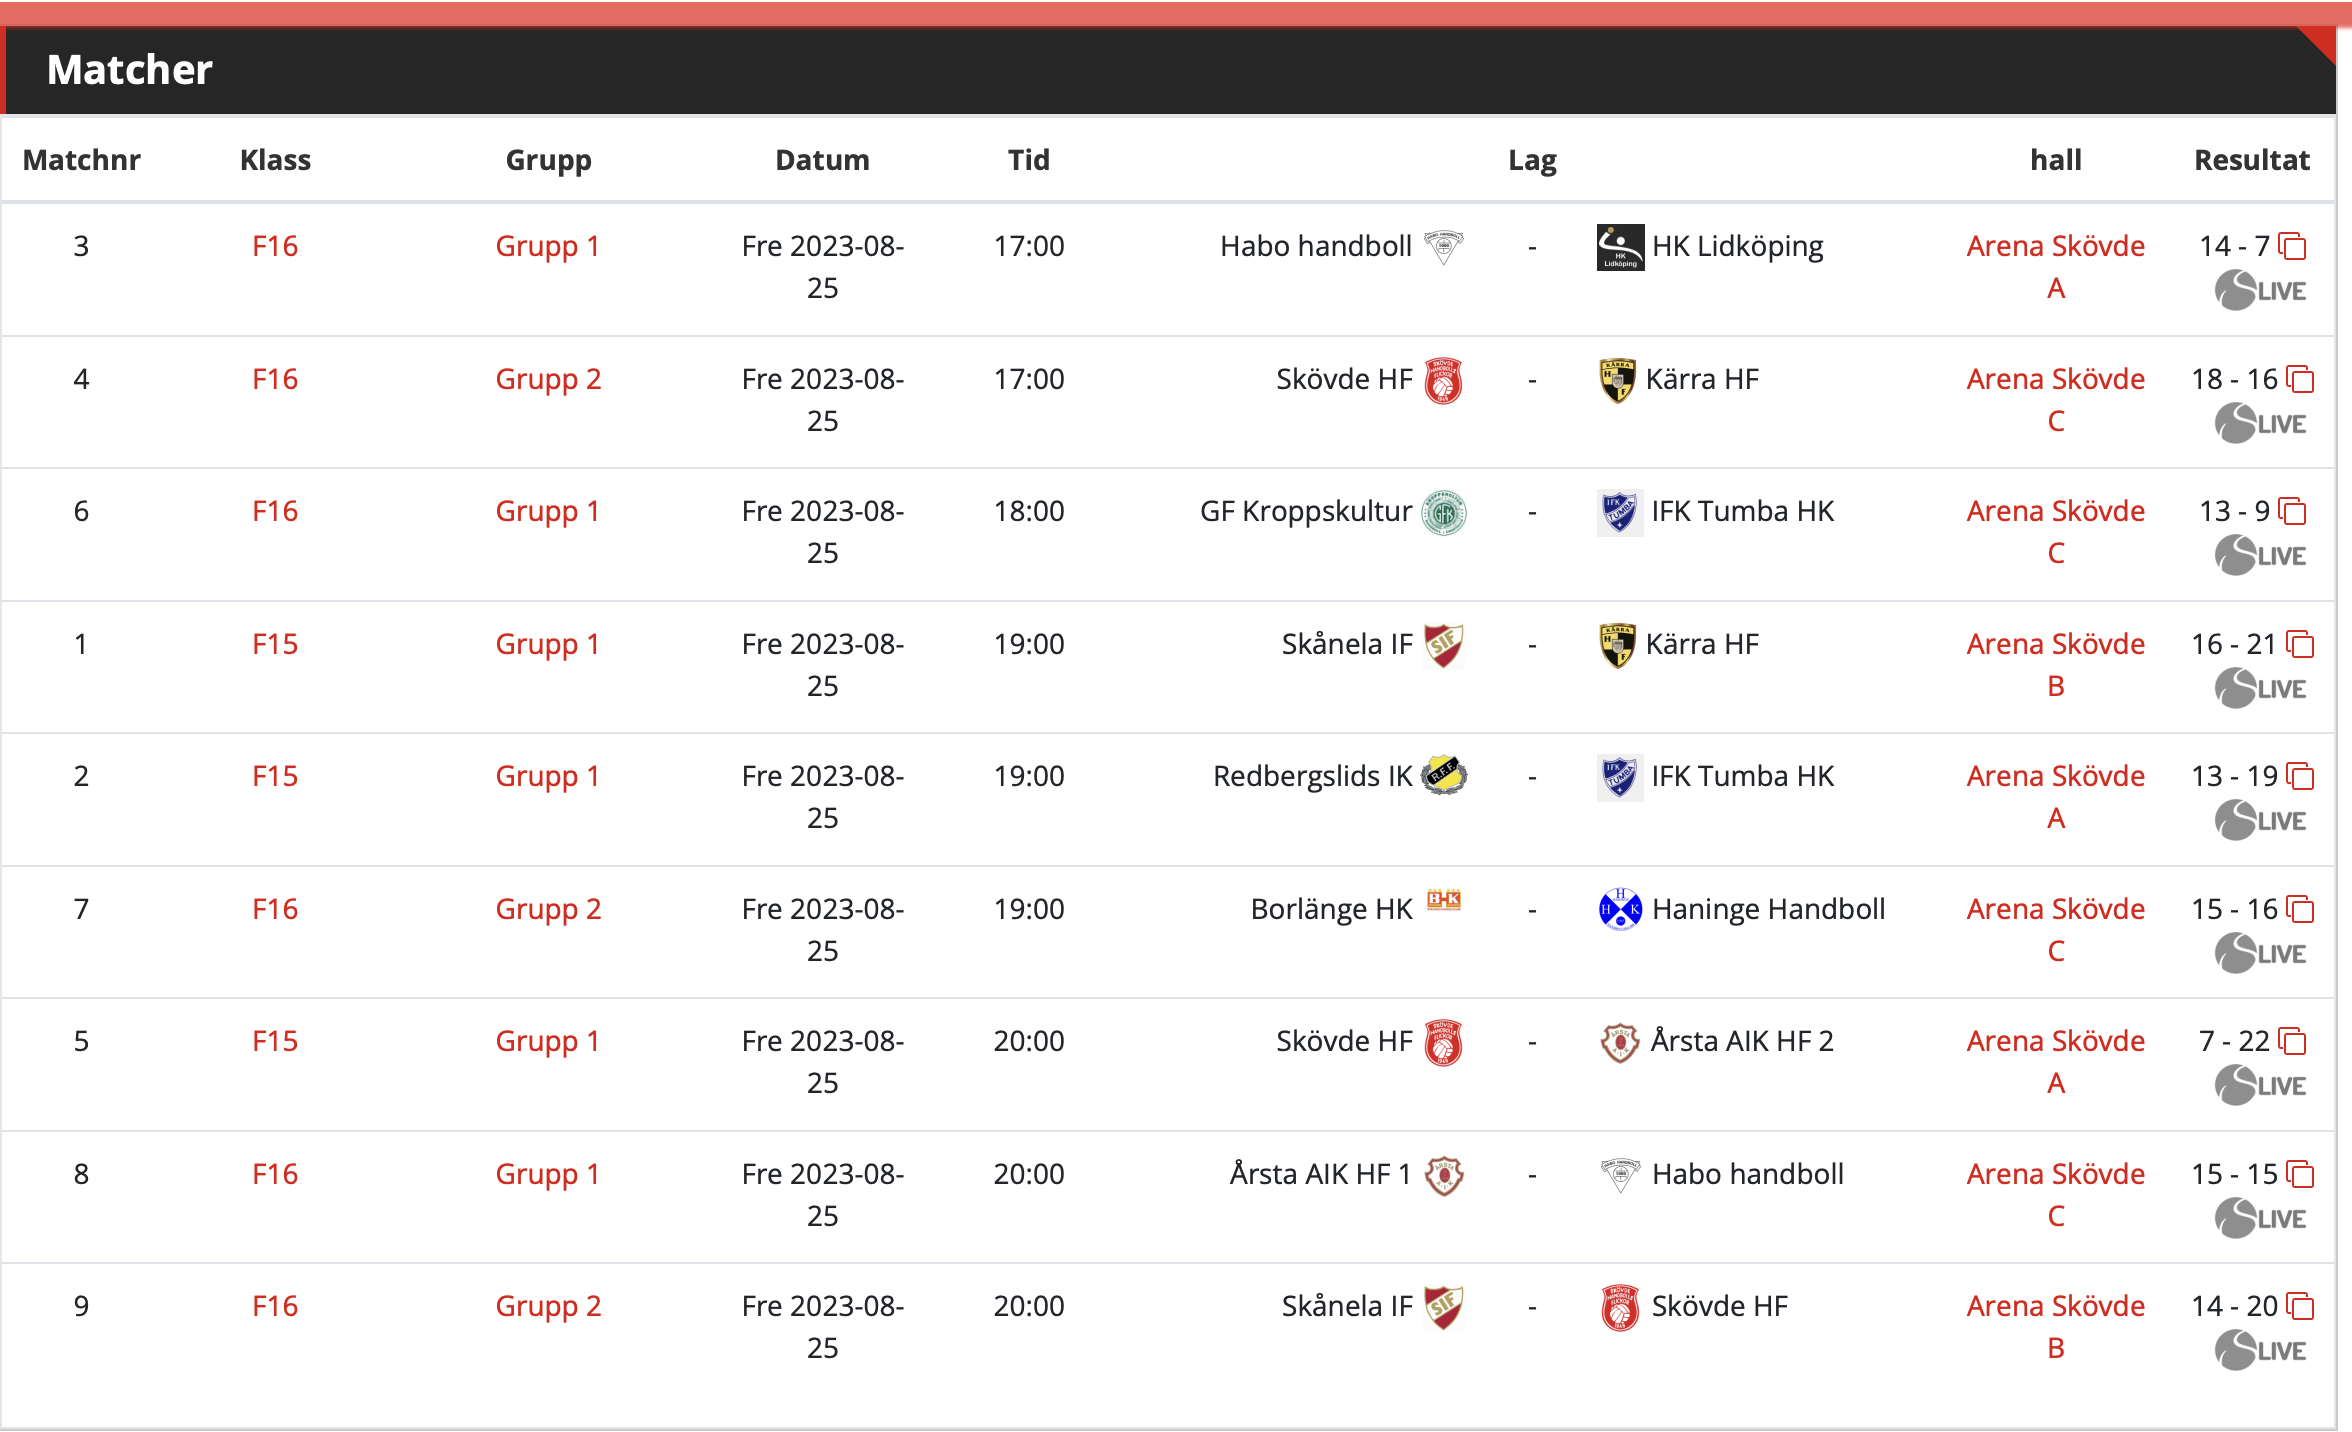
Task: Click the Haninge Handboll blue logo
Action: [1620, 909]
